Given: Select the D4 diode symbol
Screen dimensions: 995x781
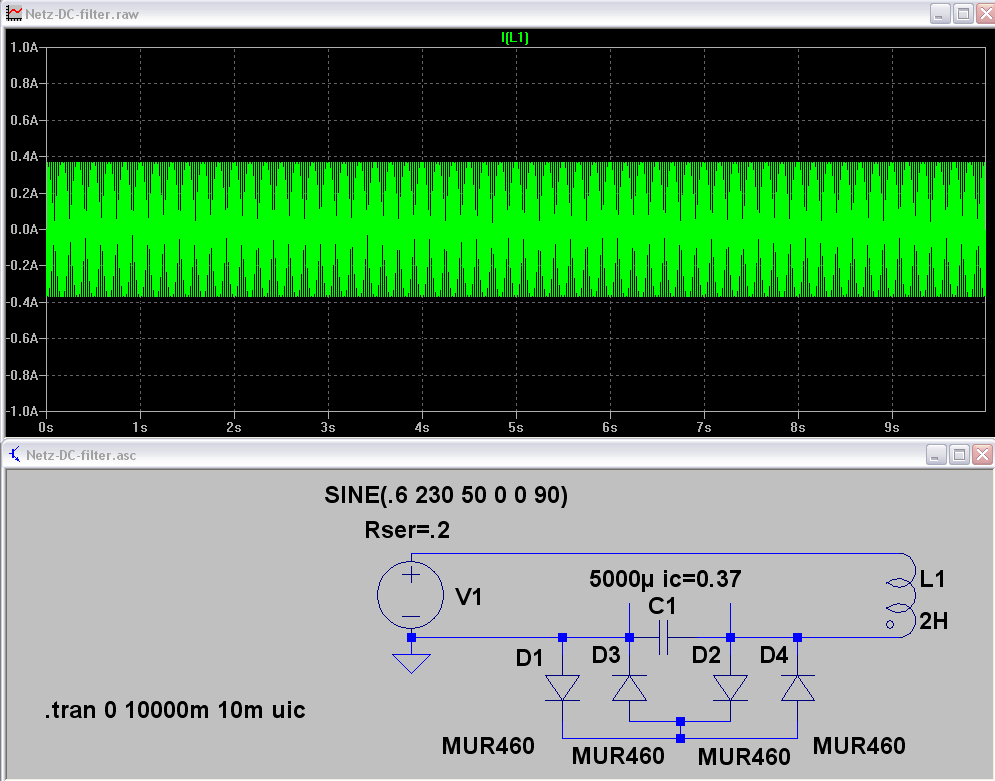Looking at the screenshot, I should pos(797,687).
